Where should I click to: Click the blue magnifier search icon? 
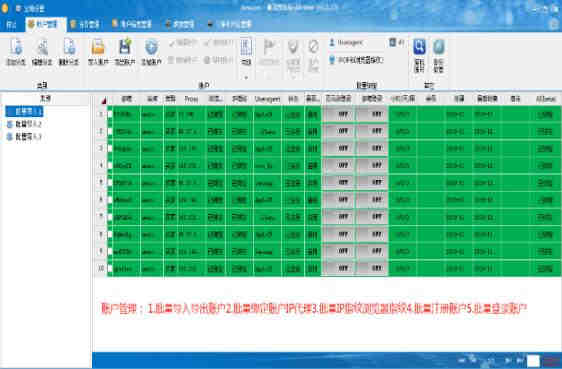tap(419, 47)
